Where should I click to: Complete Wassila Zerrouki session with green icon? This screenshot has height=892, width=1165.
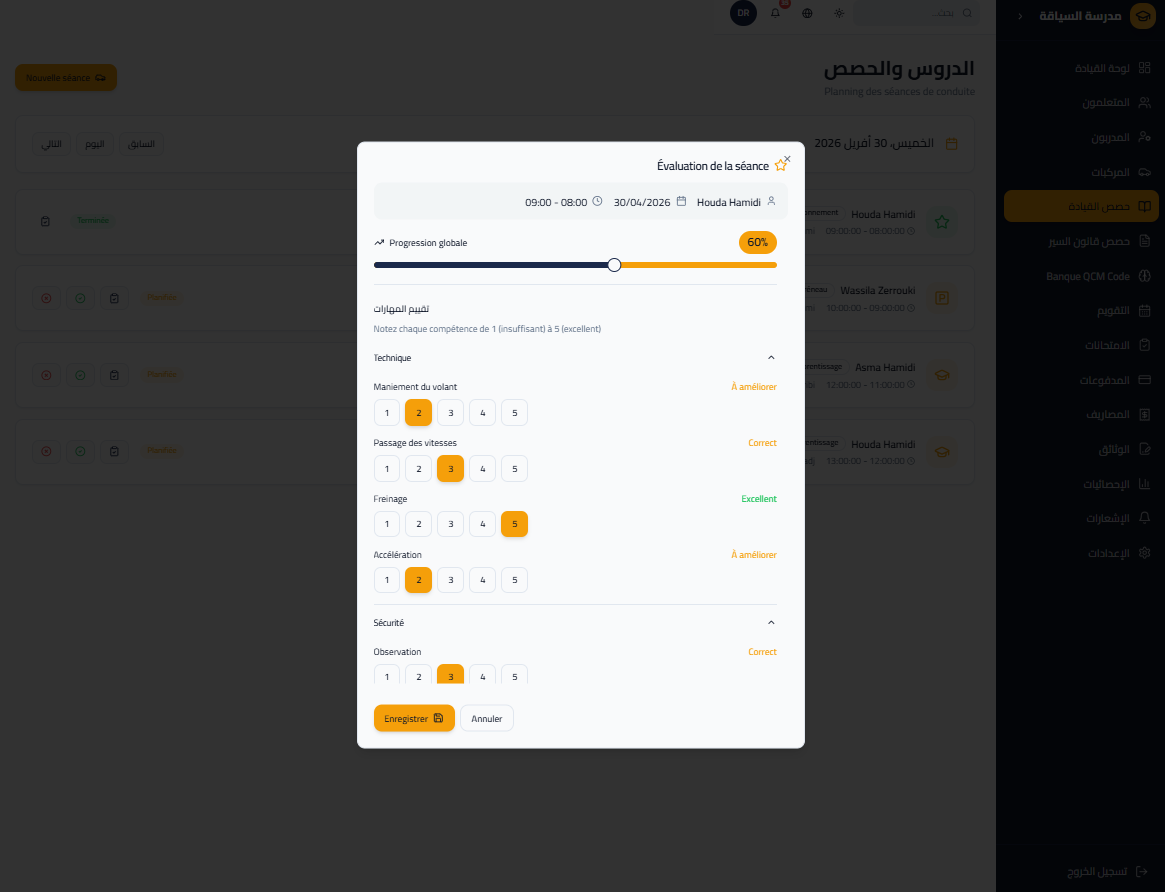tap(80, 298)
